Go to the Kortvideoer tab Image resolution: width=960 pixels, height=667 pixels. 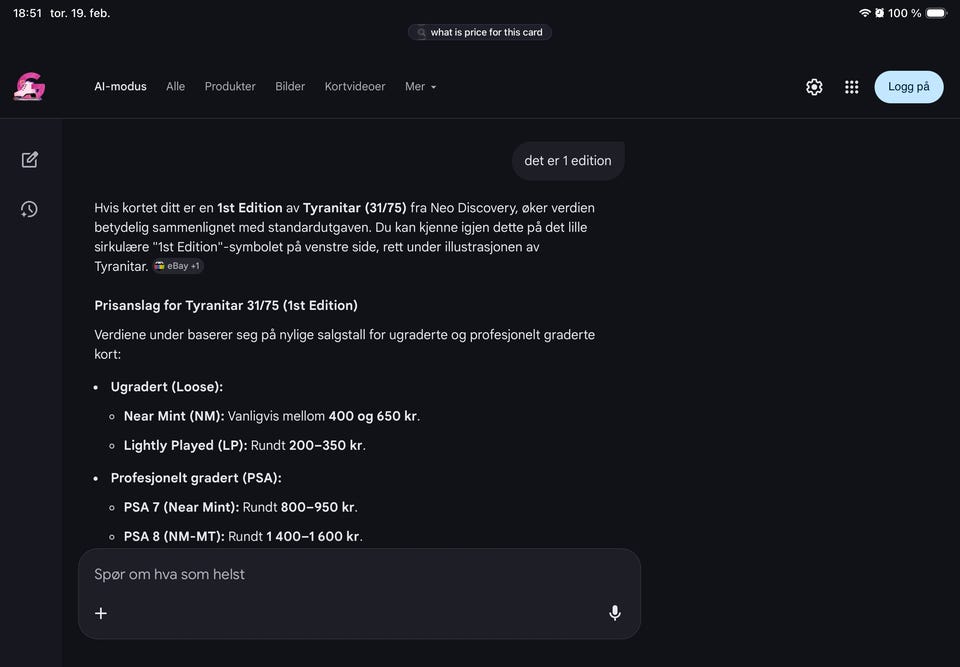point(355,87)
